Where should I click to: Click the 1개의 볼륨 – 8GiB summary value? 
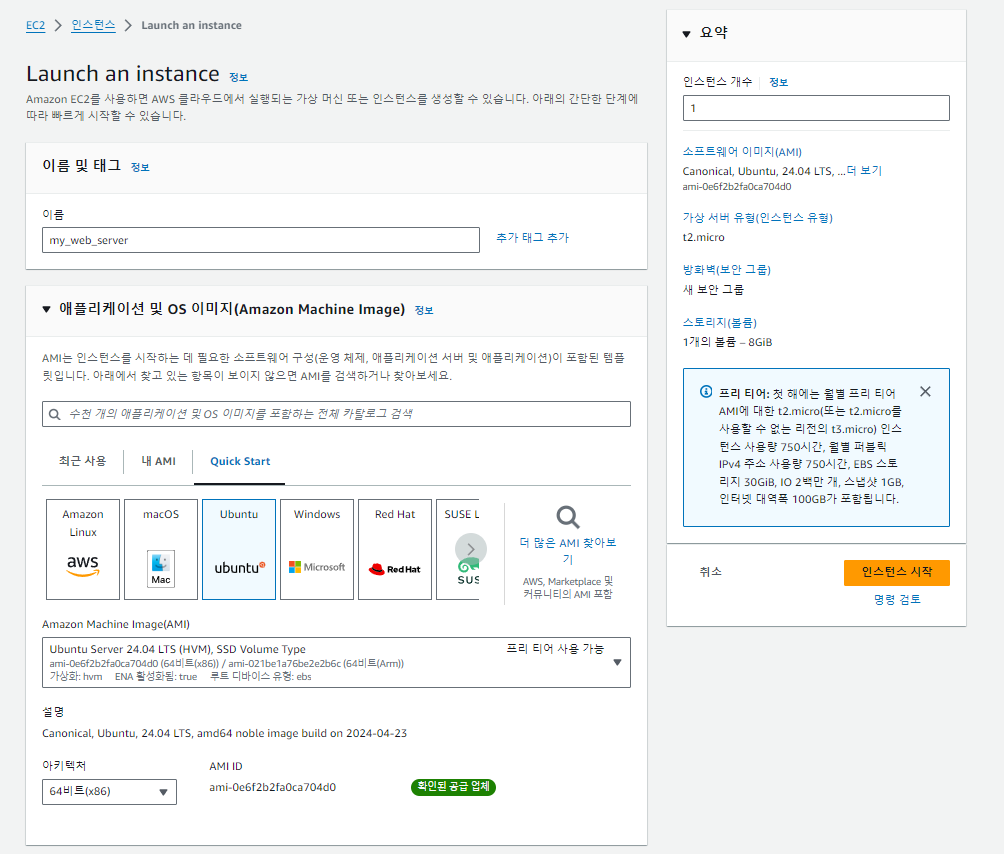pyautogui.click(x=727, y=342)
